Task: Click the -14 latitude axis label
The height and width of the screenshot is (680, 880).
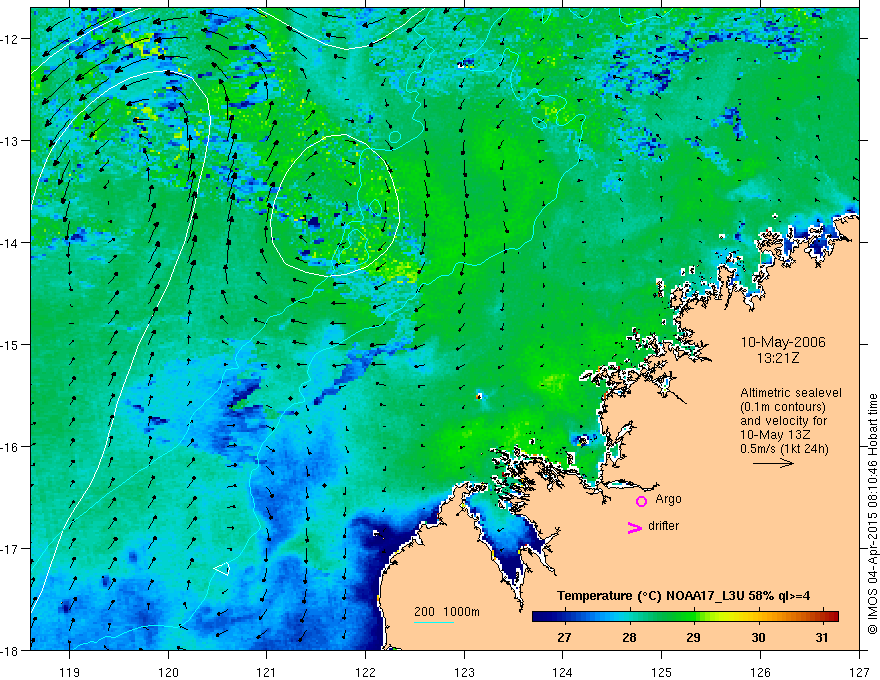Action: [11, 243]
